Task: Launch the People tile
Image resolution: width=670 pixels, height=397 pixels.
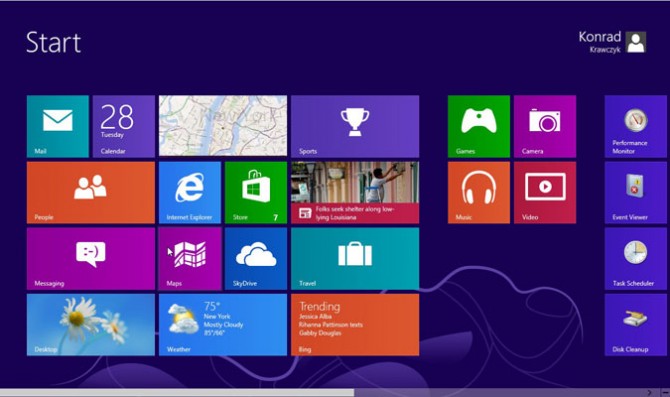Action: point(91,193)
